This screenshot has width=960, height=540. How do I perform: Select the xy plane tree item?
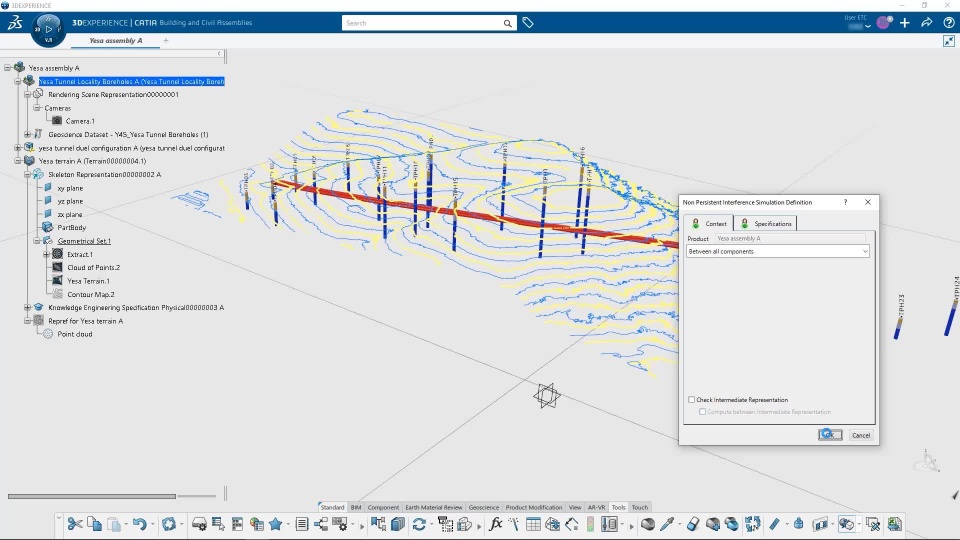coord(70,188)
